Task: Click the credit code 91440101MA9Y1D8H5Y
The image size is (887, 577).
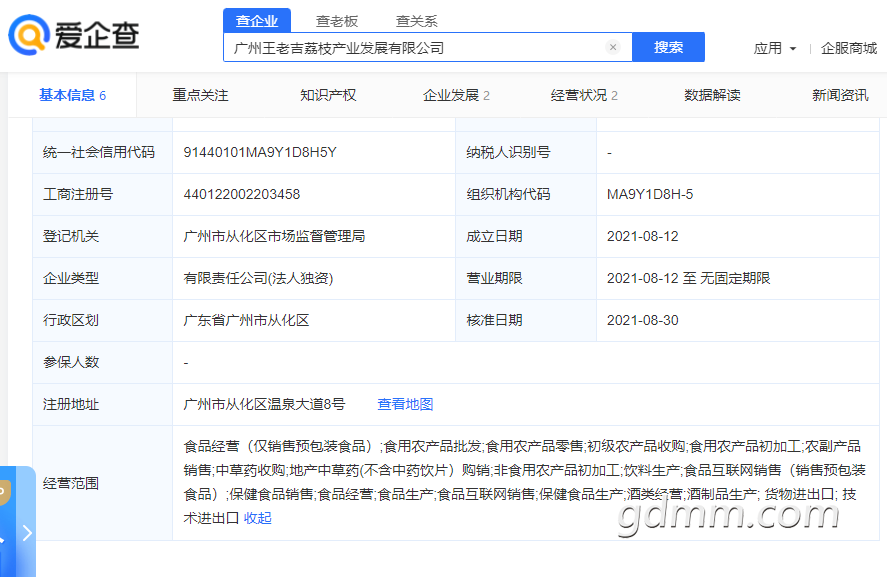Action: tap(260, 153)
